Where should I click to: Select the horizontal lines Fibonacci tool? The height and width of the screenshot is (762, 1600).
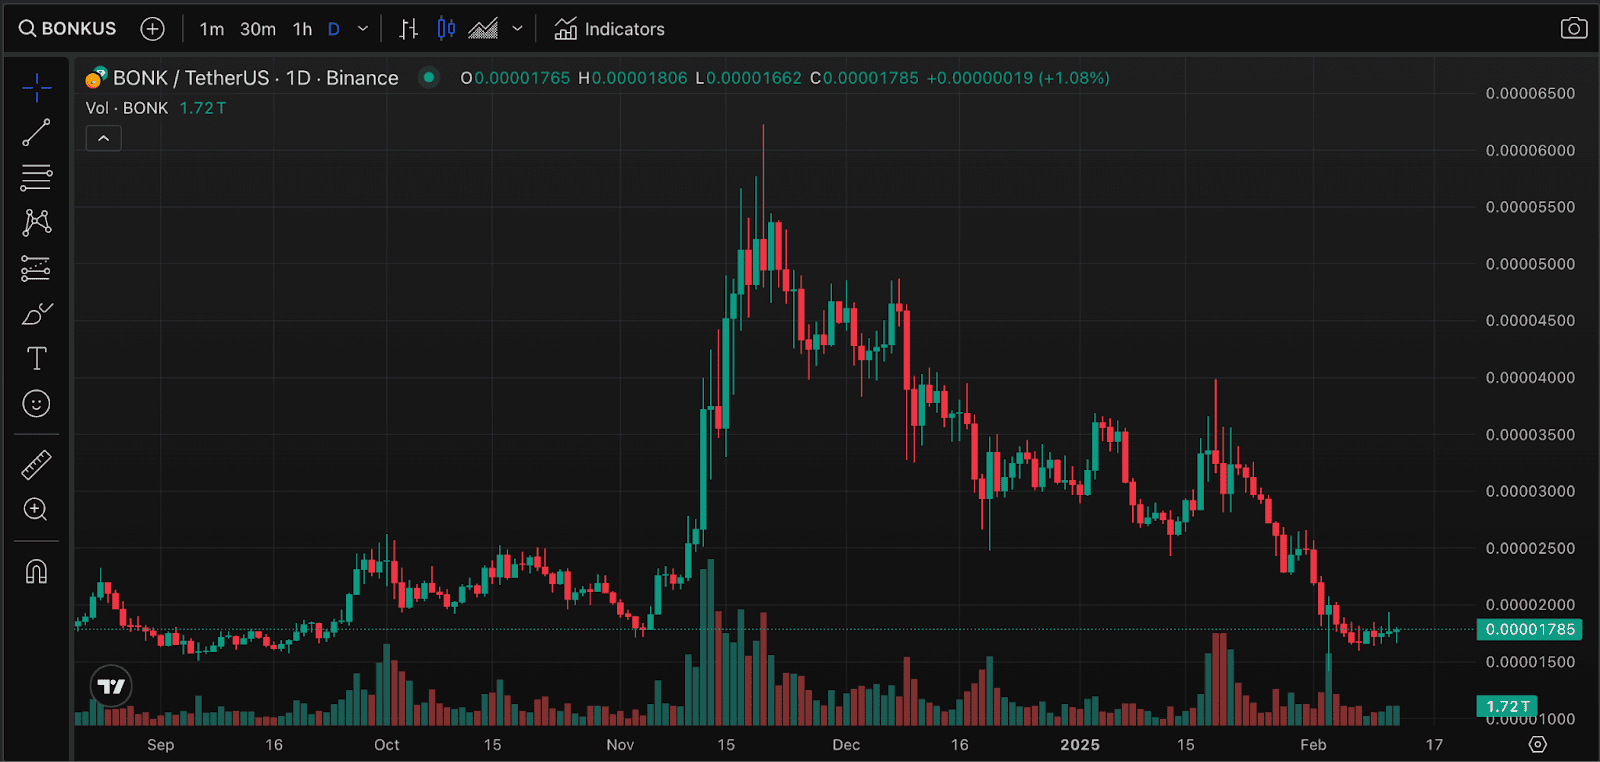[x=37, y=177]
